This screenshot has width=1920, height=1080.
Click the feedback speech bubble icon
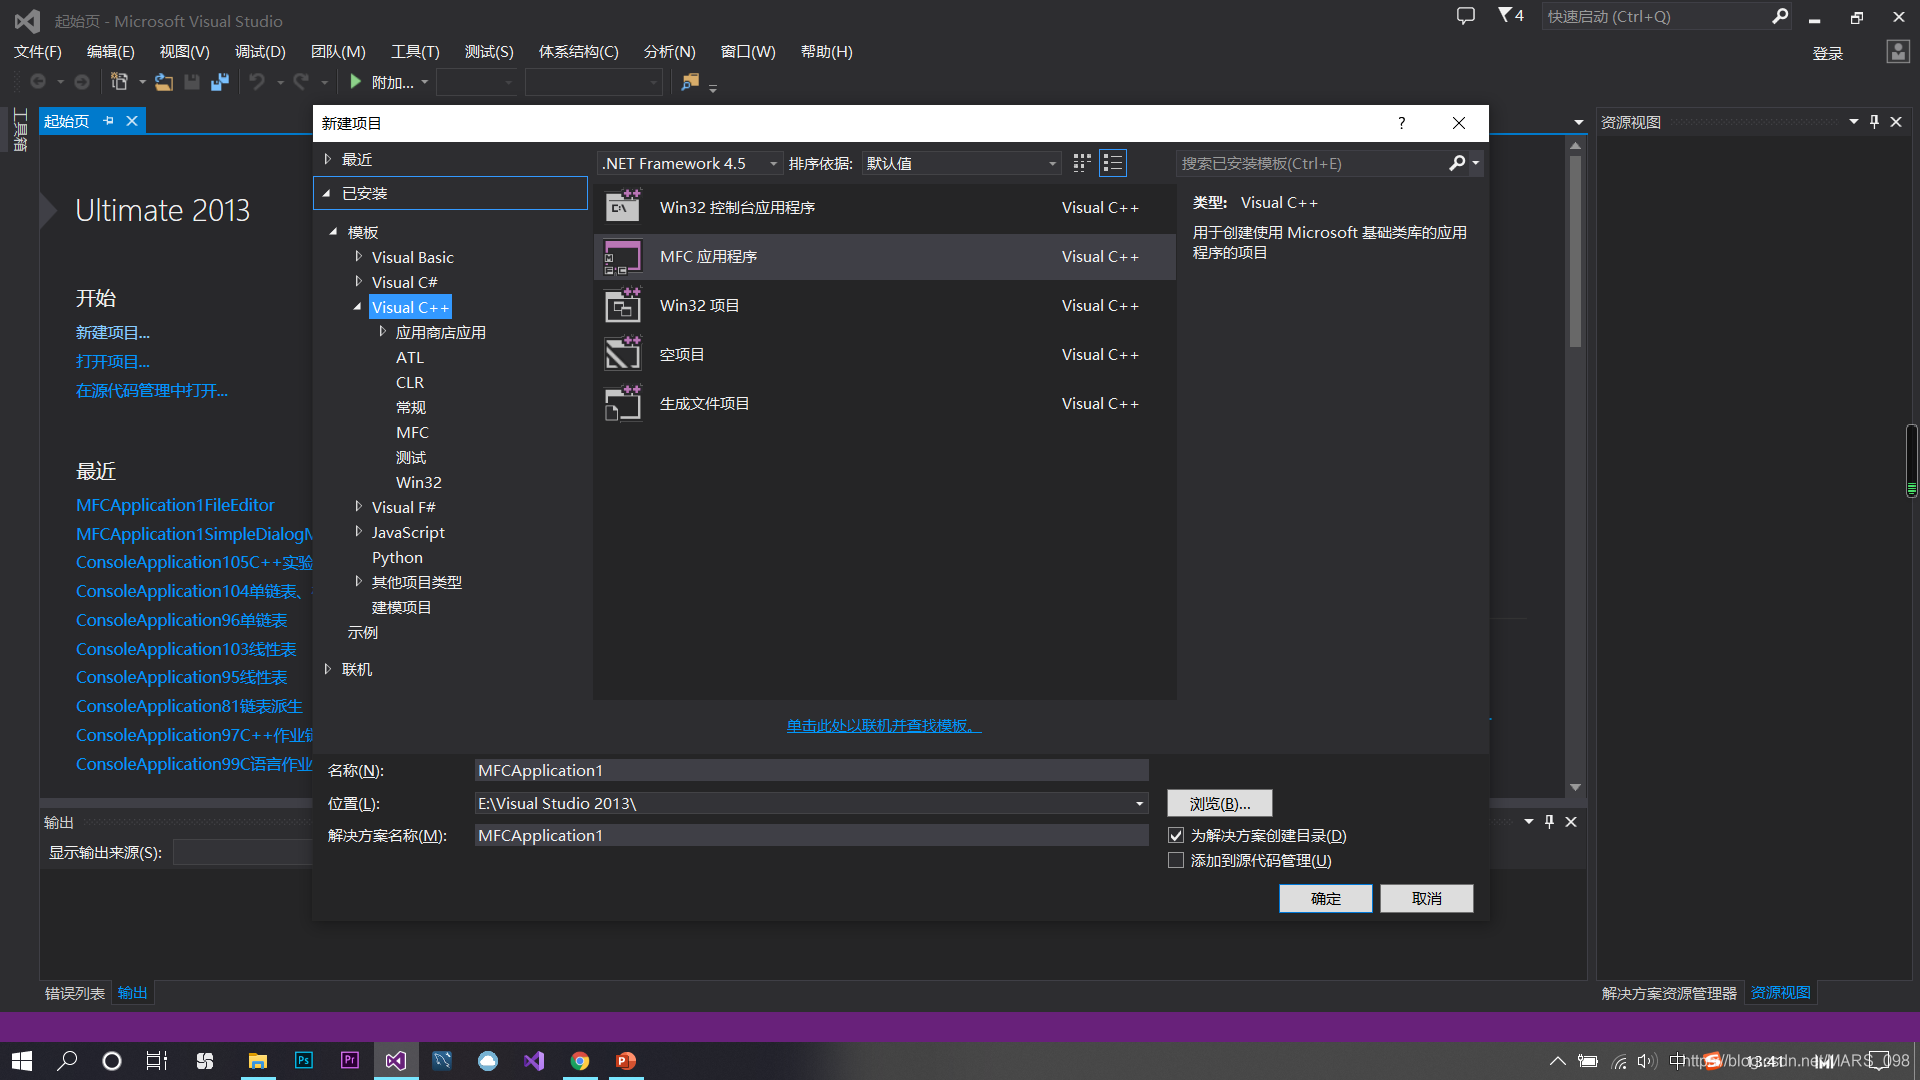pyautogui.click(x=1466, y=16)
